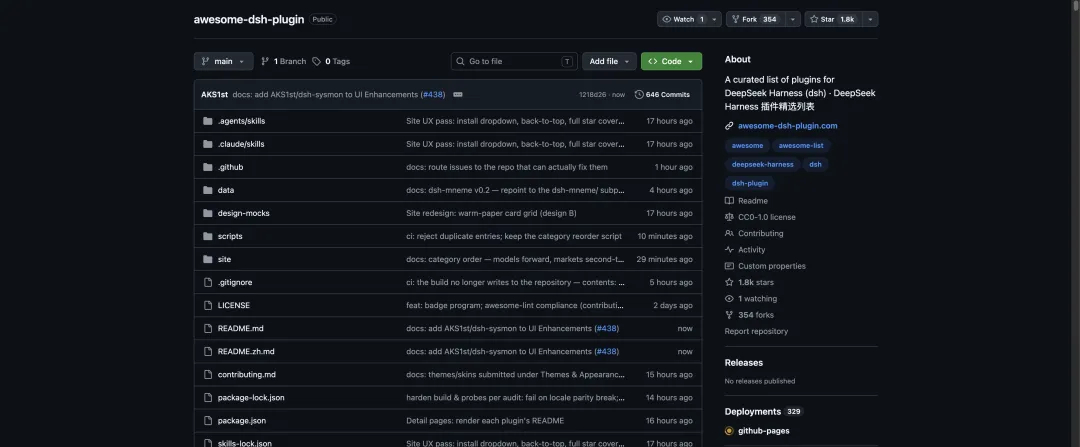
Task: Open pull request #438 in latest commit header
Action: (x=433, y=94)
